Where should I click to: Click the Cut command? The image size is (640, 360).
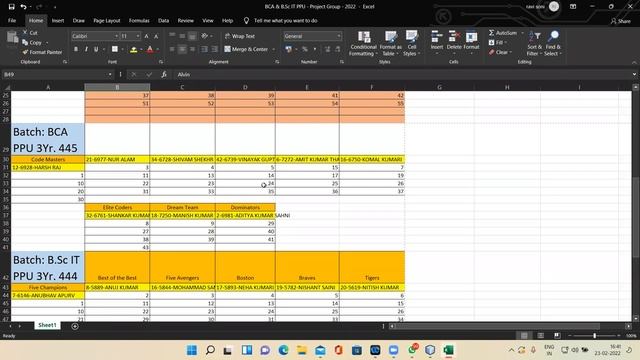[30, 33]
